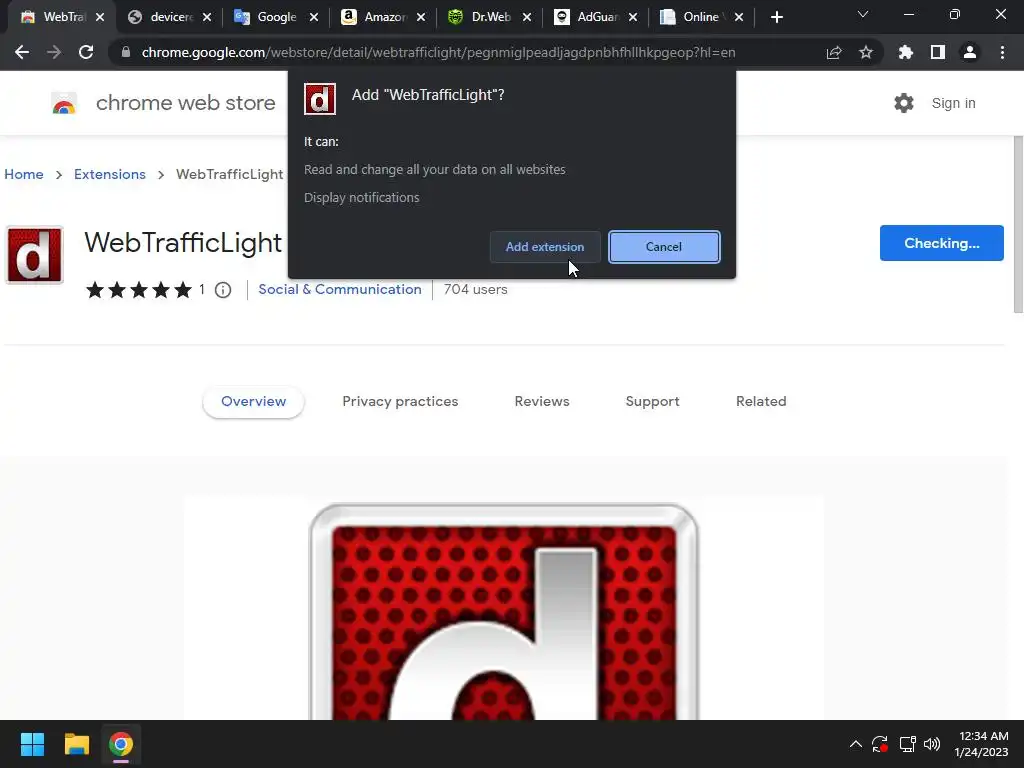This screenshot has width=1024, height=768.
Task: Open the Chrome Web Store settings gear
Action: (x=904, y=103)
